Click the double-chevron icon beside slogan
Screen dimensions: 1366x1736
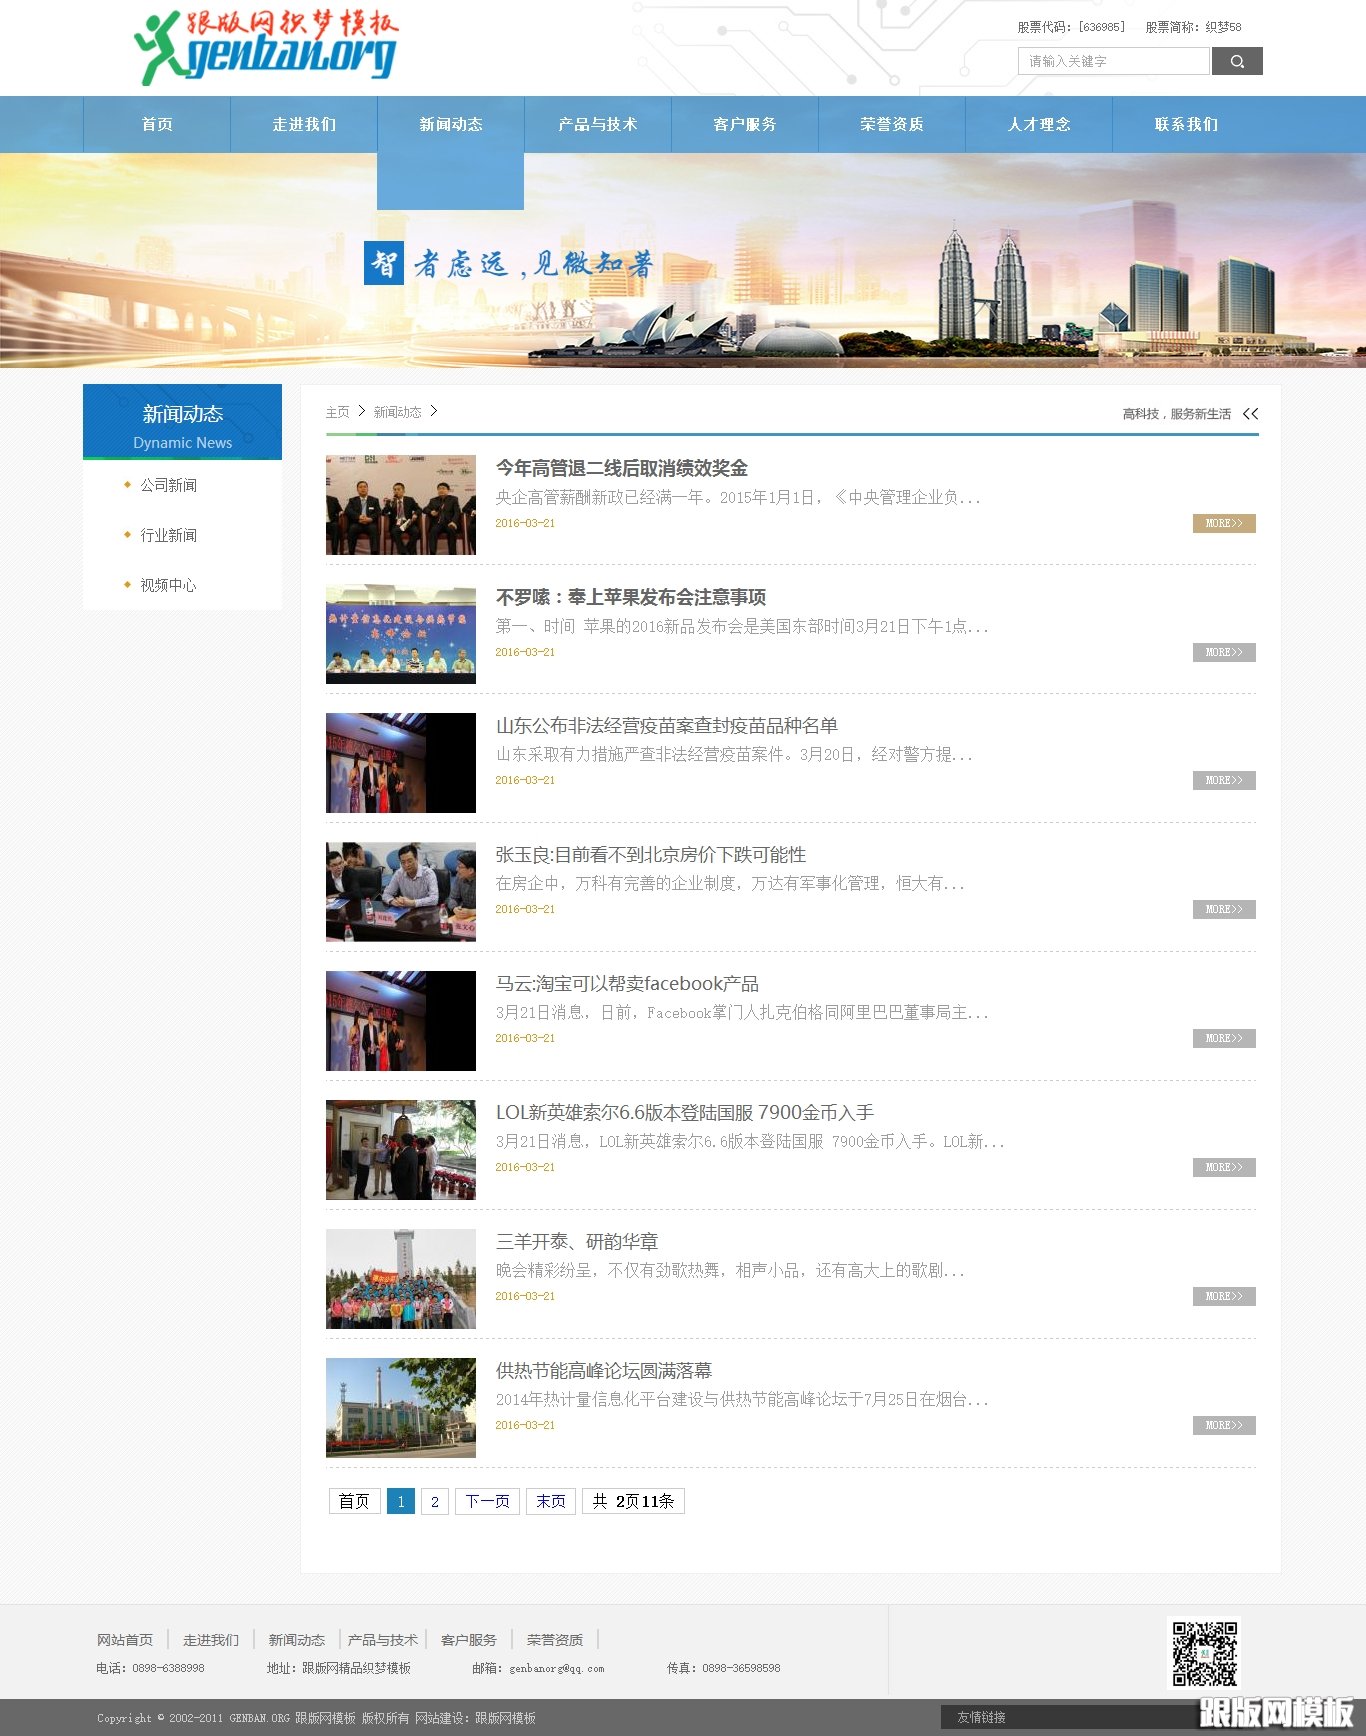point(1250,414)
